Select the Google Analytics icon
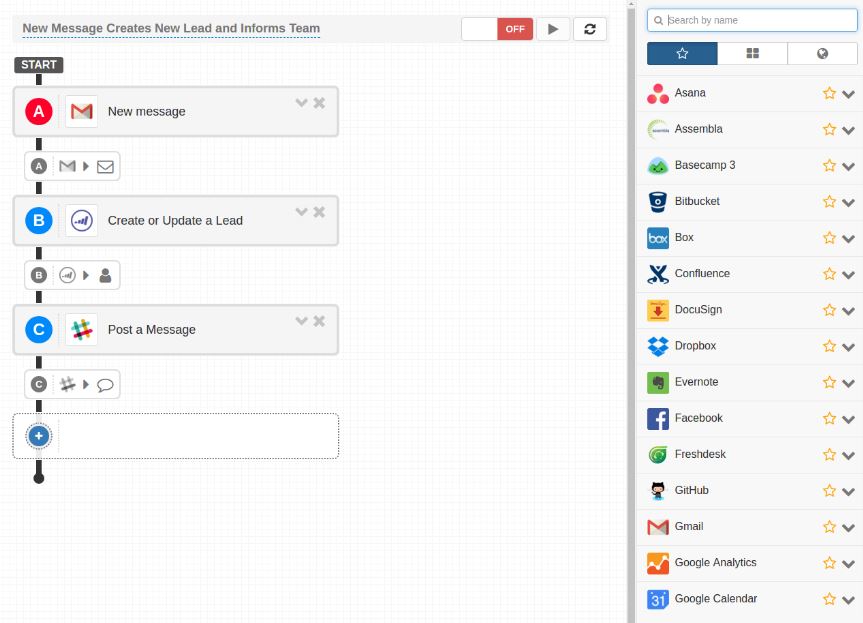The height and width of the screenshot is (623, 863). [x=658, y=563]
